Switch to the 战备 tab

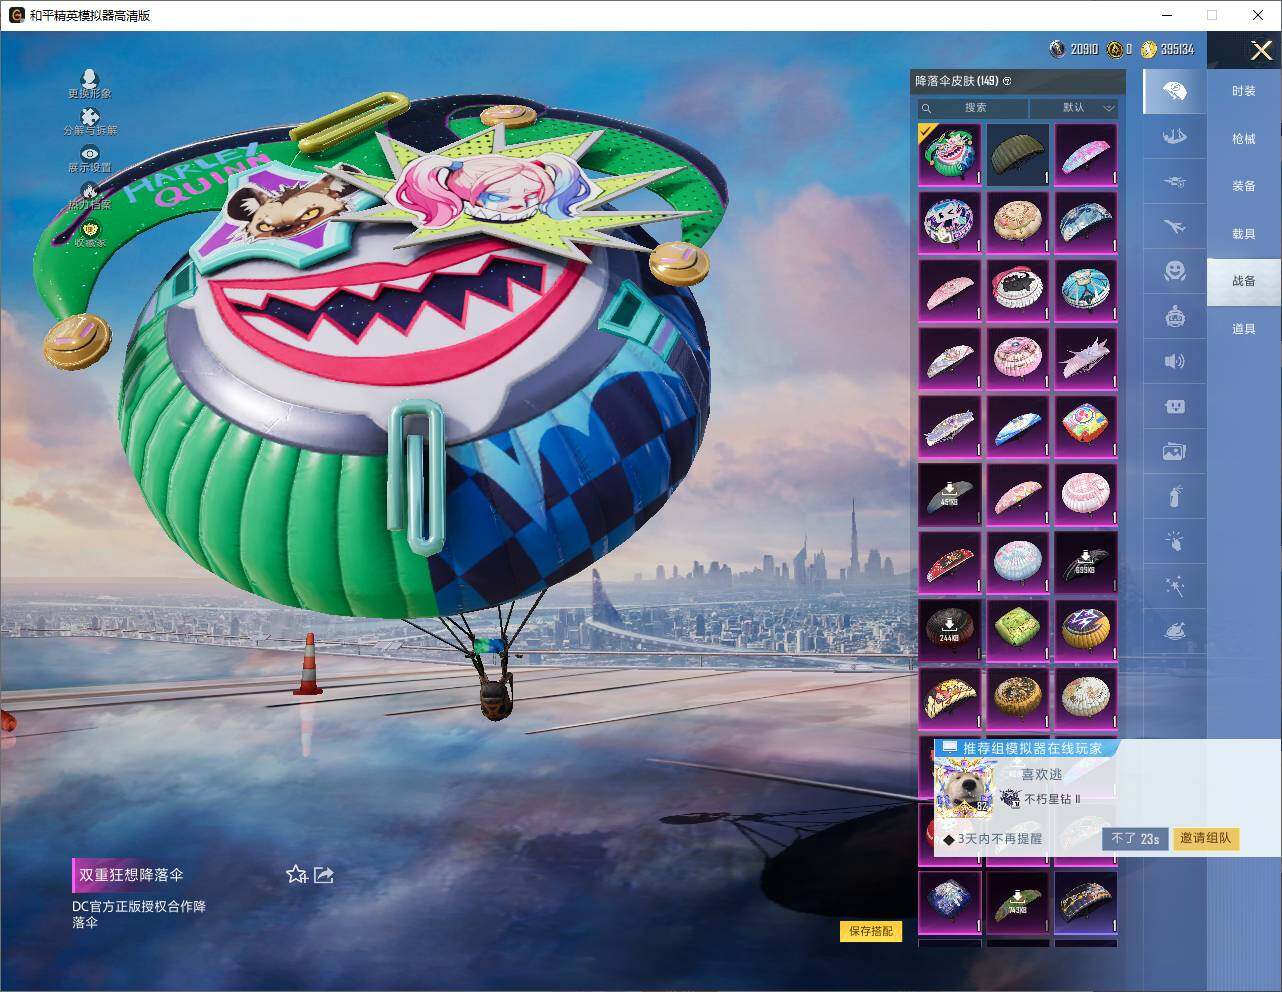coord(1244,281)
